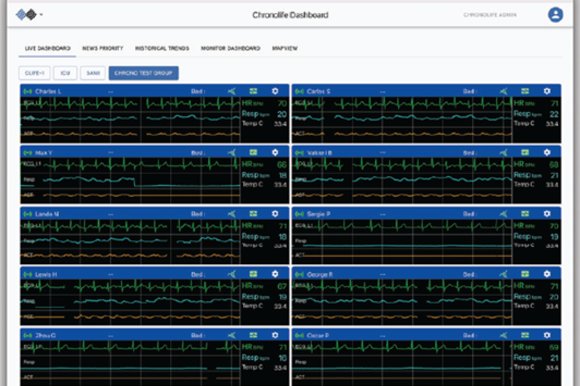Click the ECG waveform of Valtteri B
Image resolution: width=580 pixels, height=386 pixels.
pyautogui.click(x=401, y=165)
